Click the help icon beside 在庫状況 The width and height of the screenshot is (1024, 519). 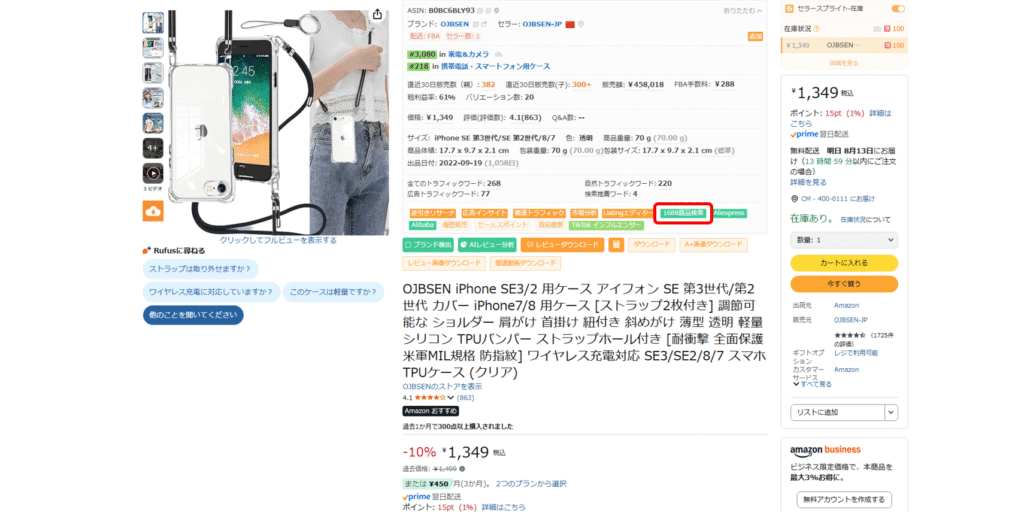tap(816, 29)
